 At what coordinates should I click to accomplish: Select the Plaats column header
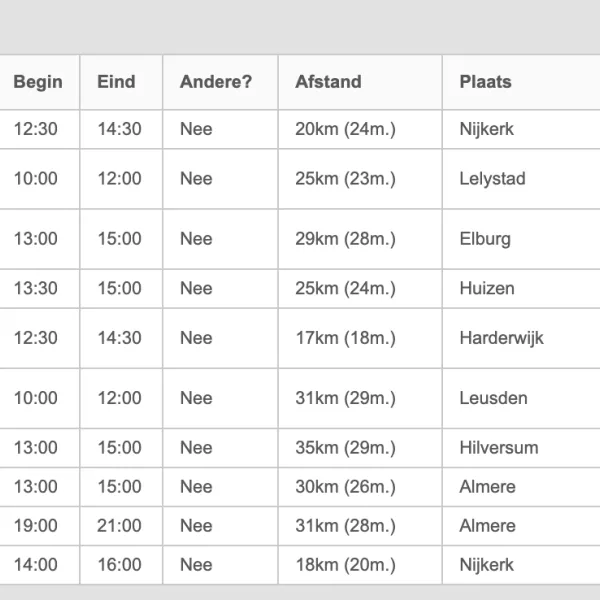click(521, 82)
